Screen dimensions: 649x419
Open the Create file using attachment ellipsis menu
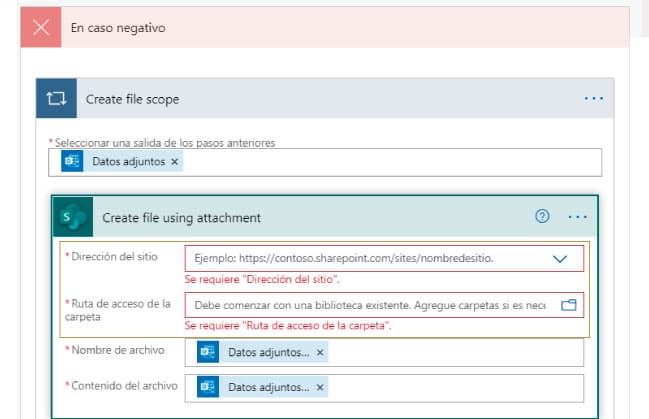tap(577, 217)
